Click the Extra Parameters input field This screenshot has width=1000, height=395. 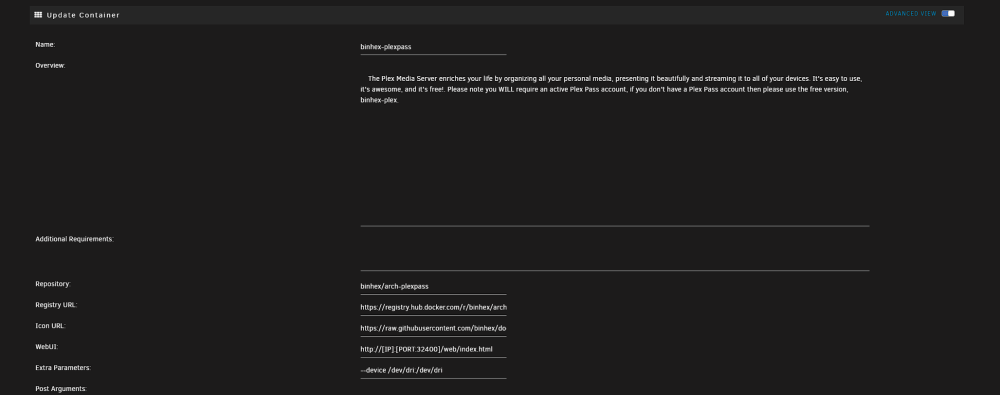point(433,370)
